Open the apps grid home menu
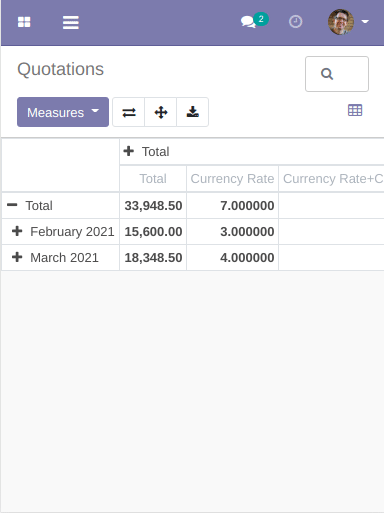Screen dimensions: 384x513 24,22
